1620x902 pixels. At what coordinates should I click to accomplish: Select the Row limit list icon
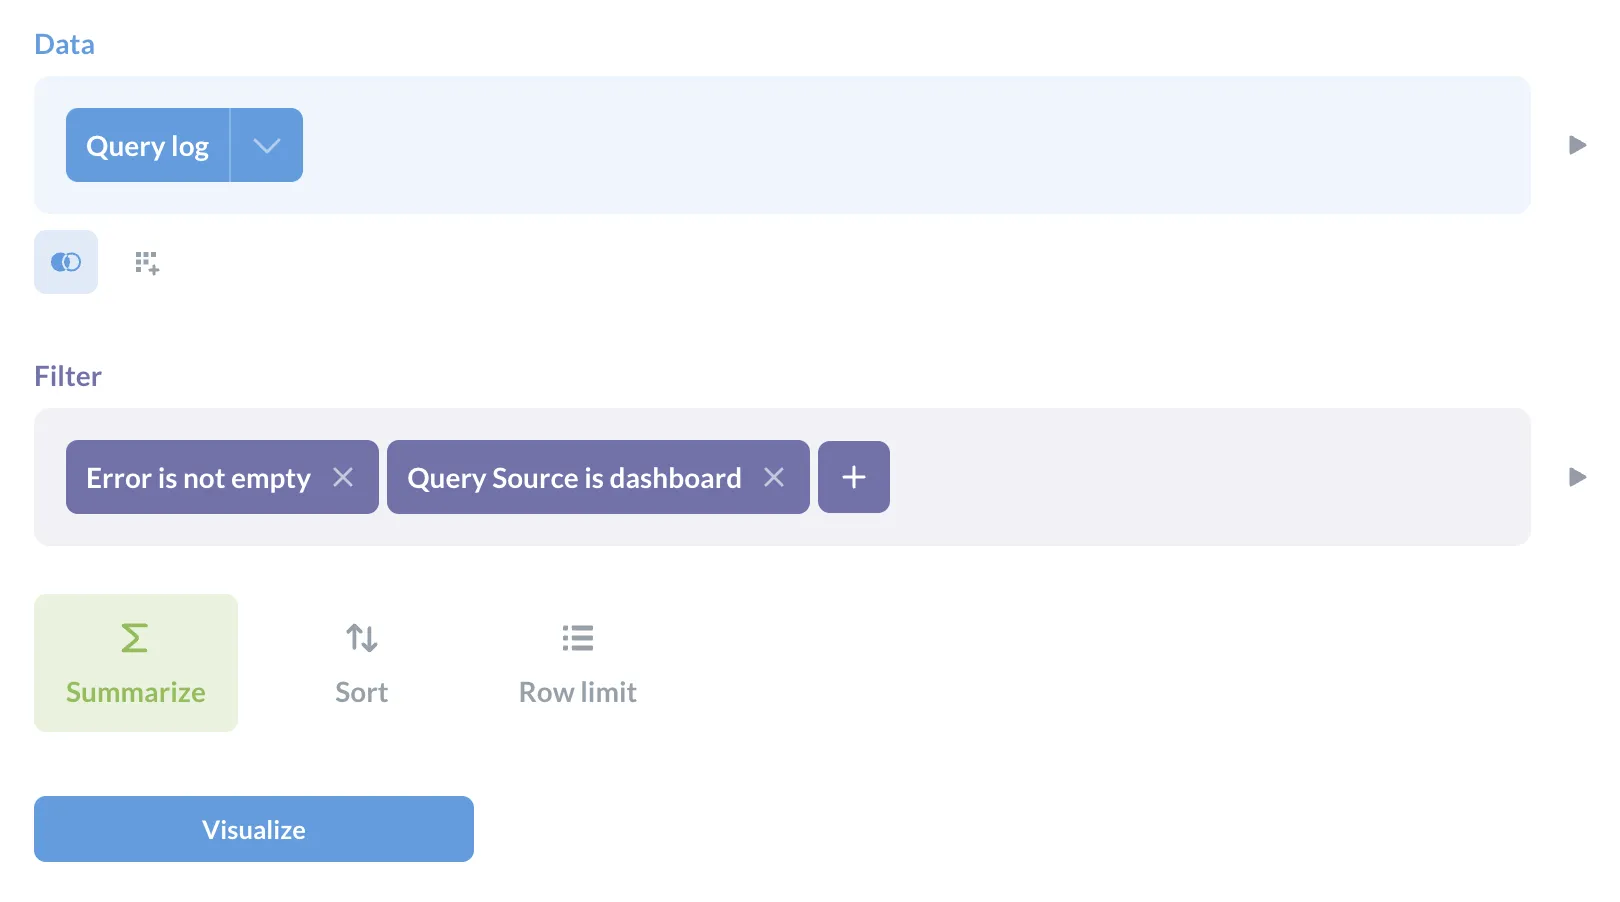click(577, 637)
